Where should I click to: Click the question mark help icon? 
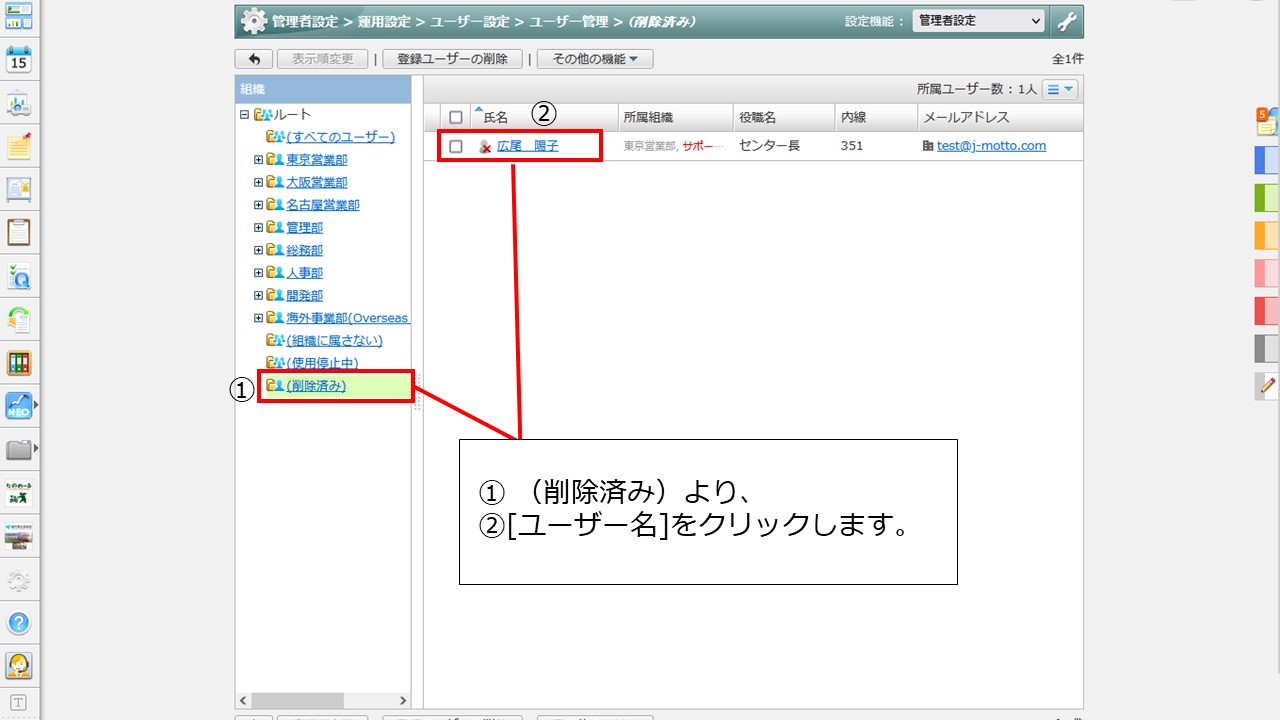coord(19,623)
